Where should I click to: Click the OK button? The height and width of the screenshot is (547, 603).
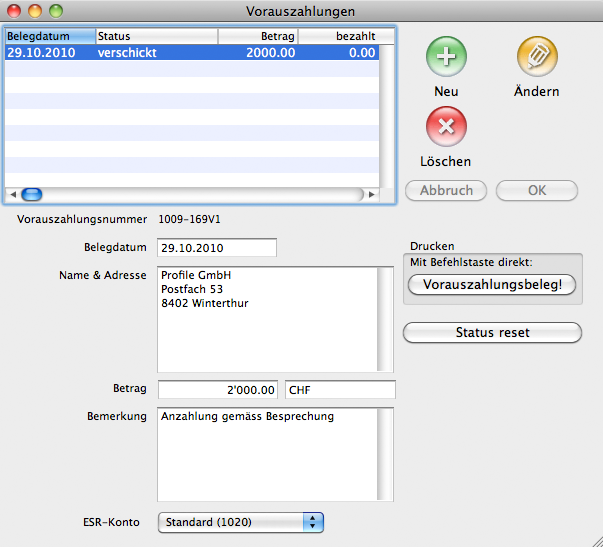(537, 190)
